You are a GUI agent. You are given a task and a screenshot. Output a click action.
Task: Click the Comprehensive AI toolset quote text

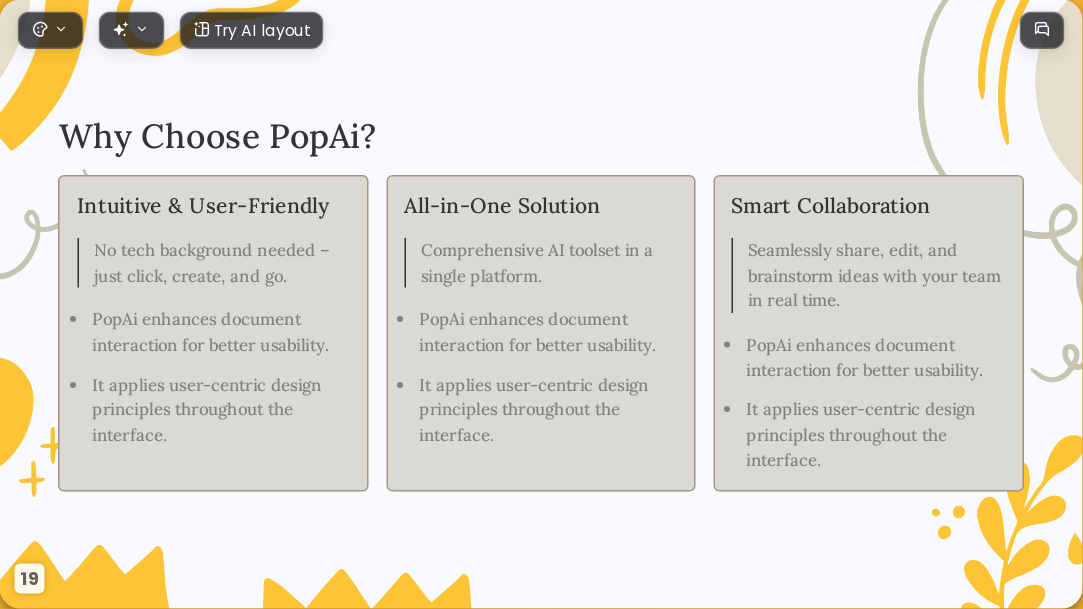coord(537,263)
